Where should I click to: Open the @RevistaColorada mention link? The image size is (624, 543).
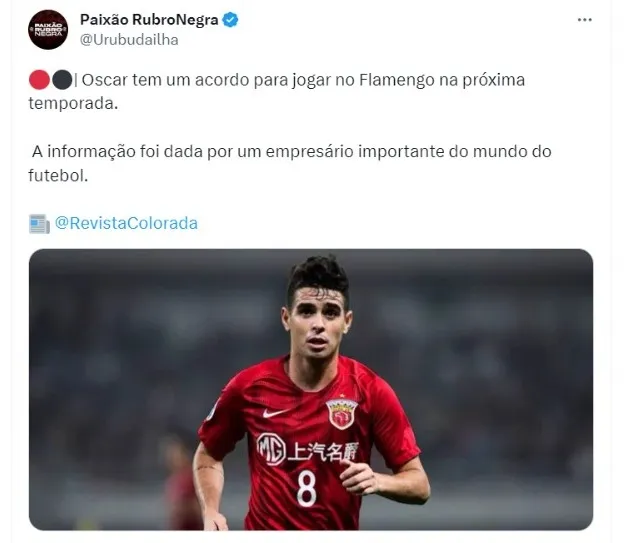(126, 223)
